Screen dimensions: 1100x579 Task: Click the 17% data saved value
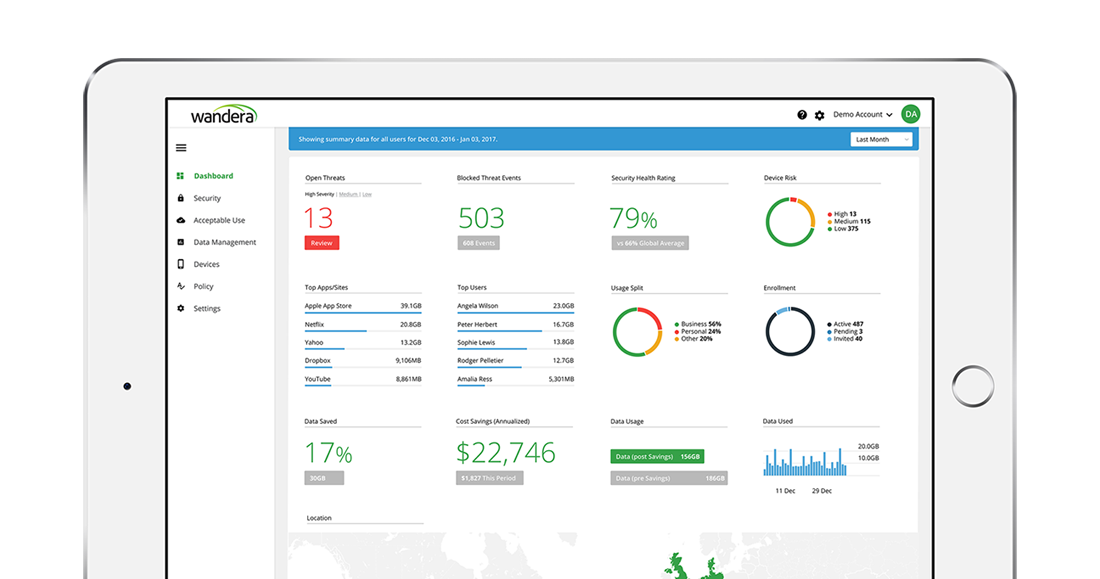tap(328, 453)
